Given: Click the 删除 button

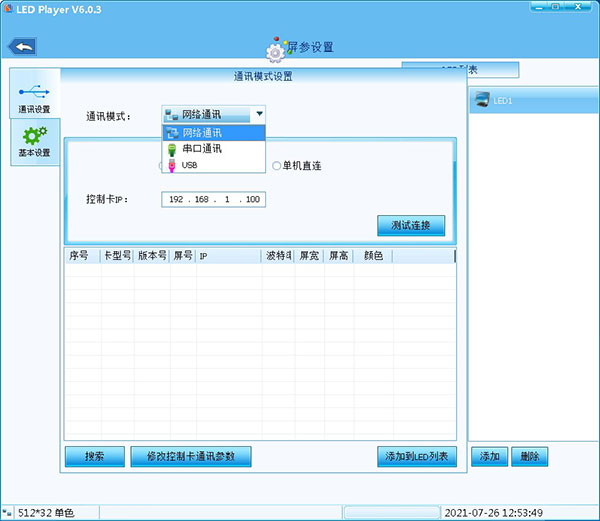Looking at the screenshot, I should point(529,456).
